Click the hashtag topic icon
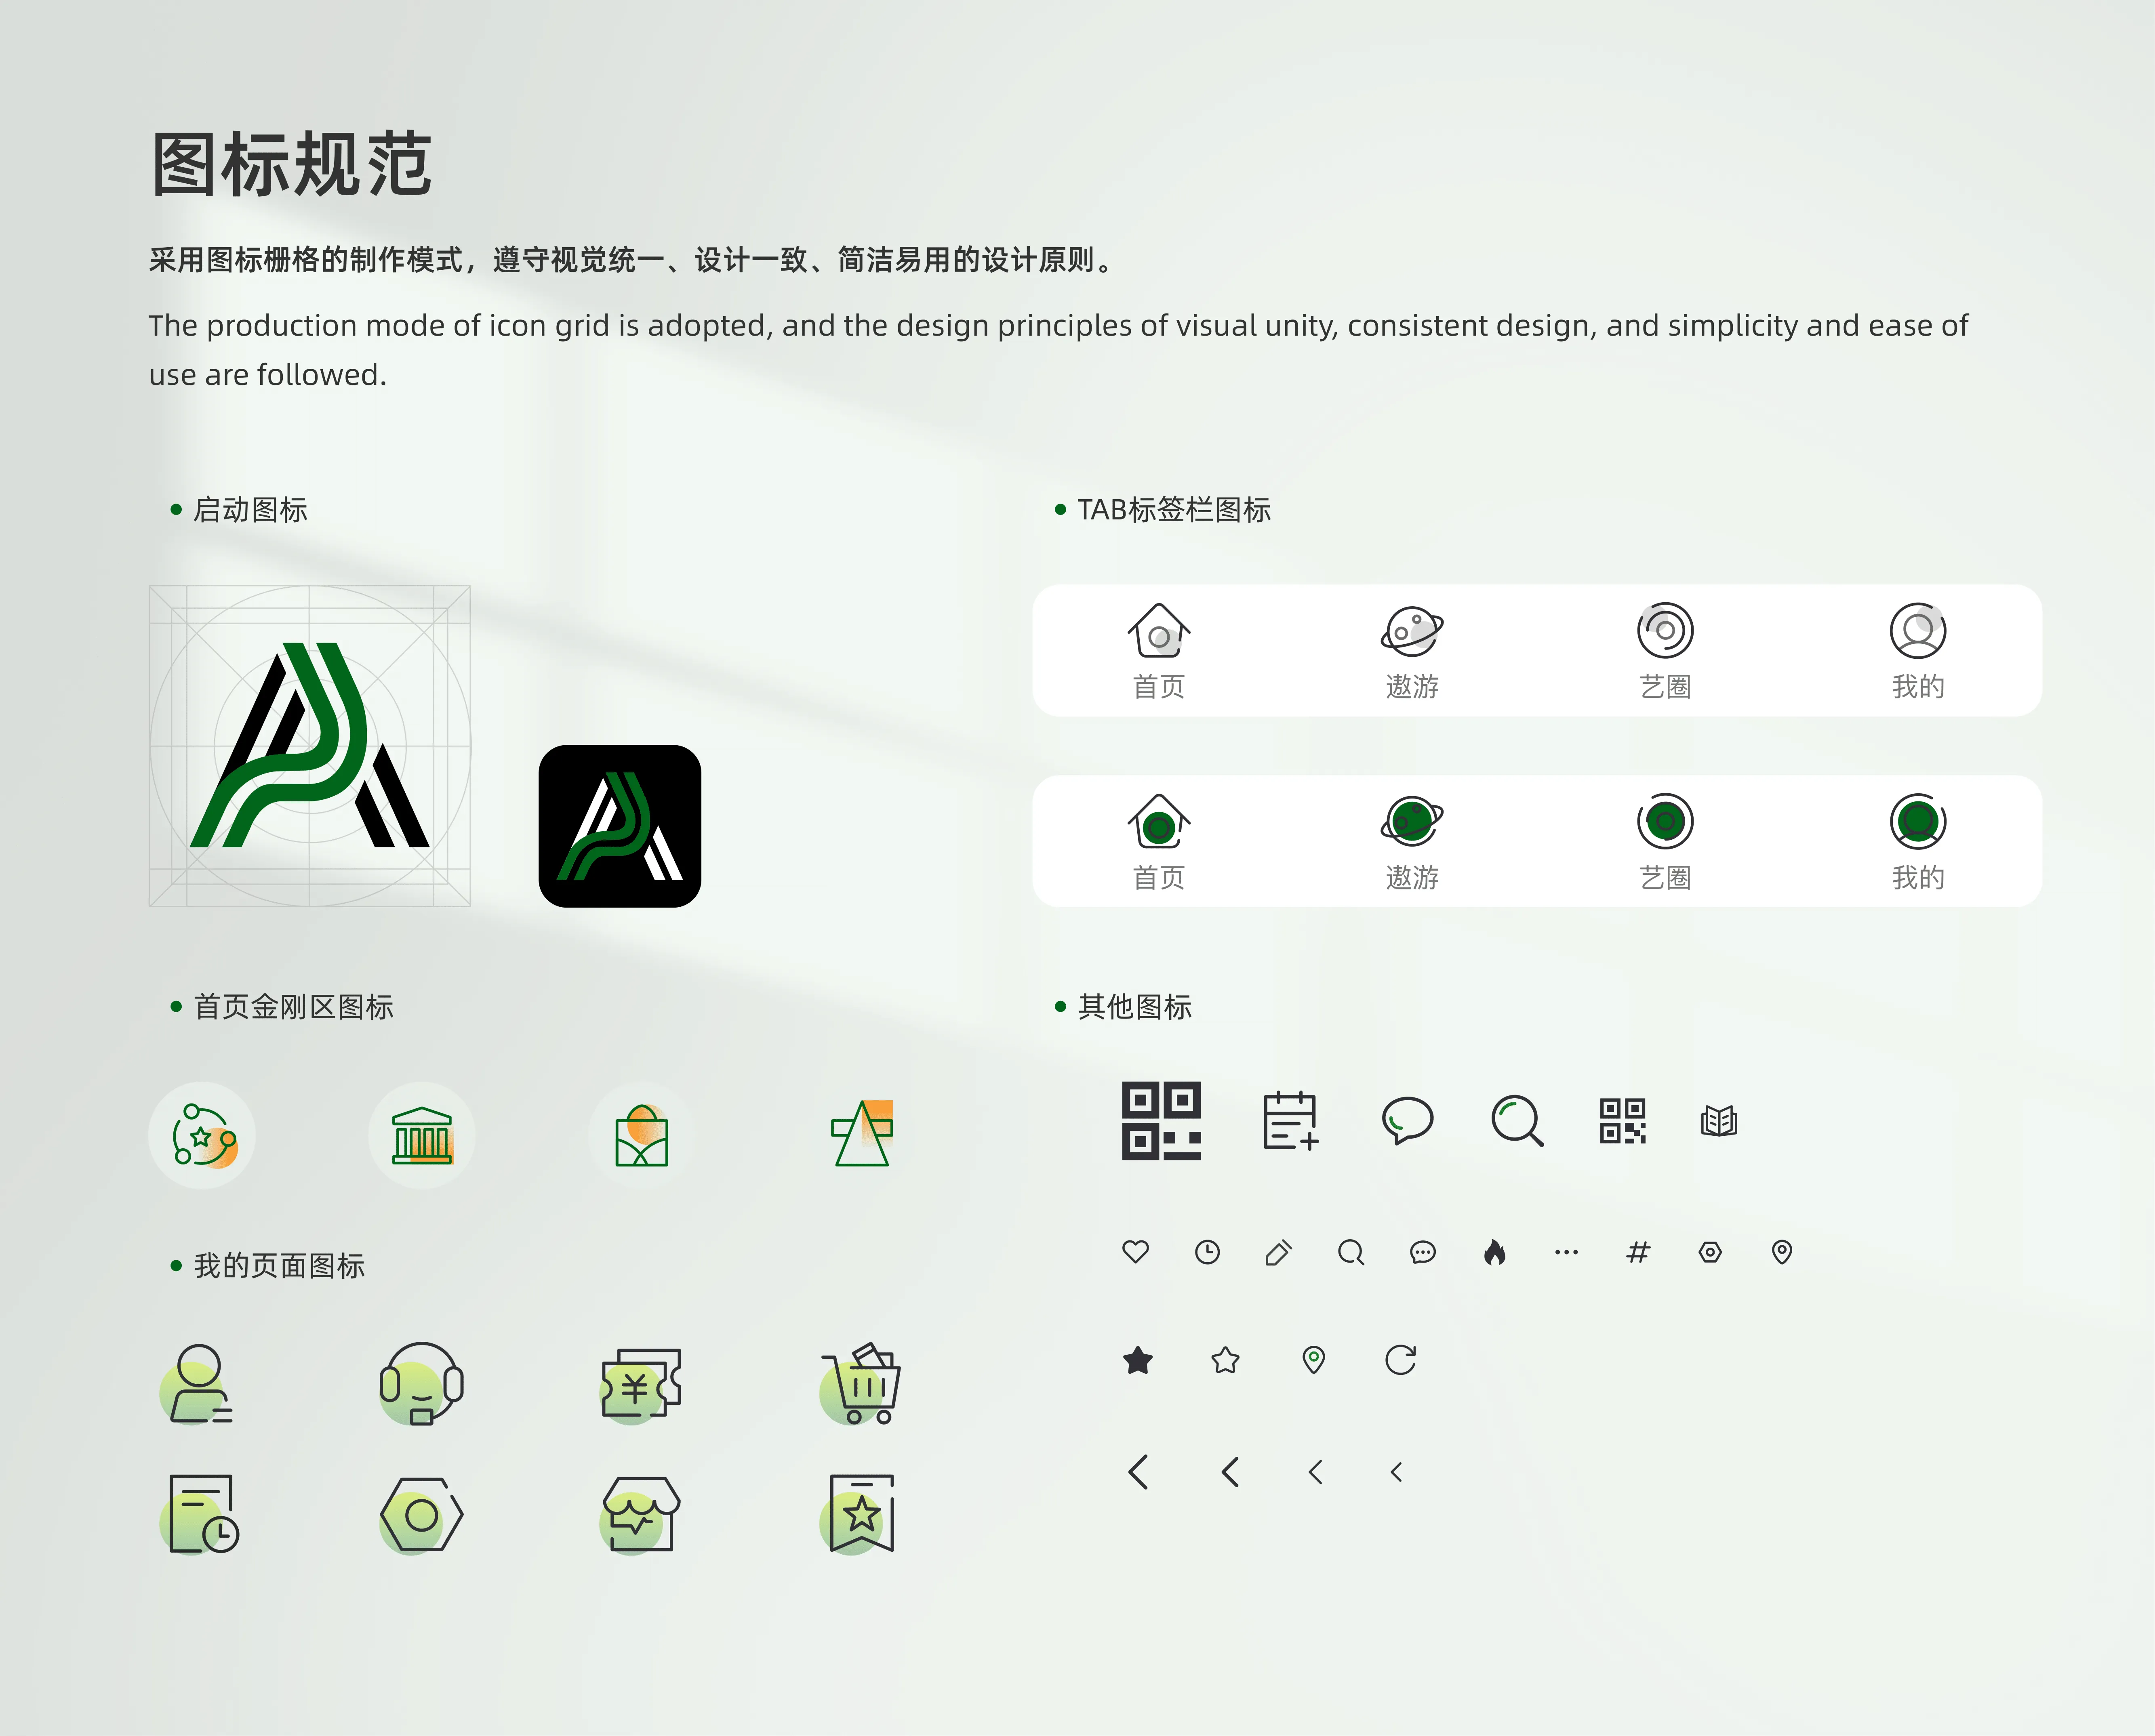This screenshot has height=1736, width=2155. tap(1638, 1252)
